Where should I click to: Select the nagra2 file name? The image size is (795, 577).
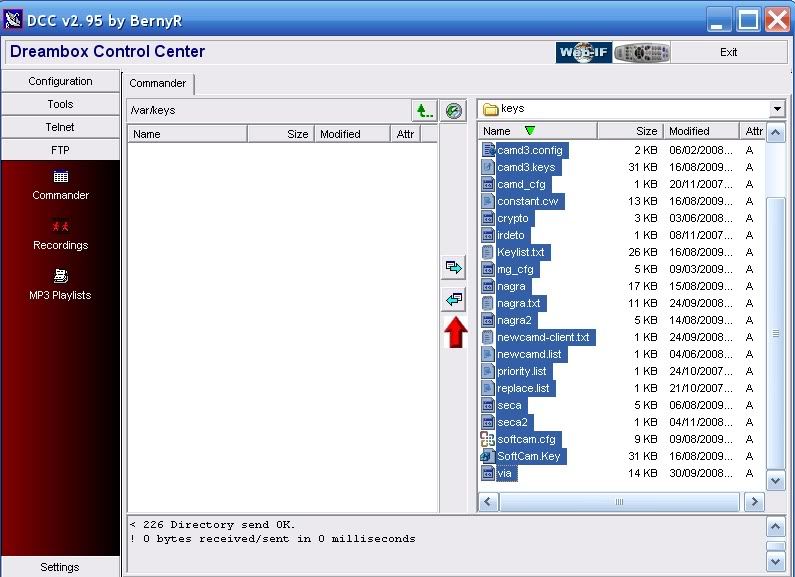point(514,320)
